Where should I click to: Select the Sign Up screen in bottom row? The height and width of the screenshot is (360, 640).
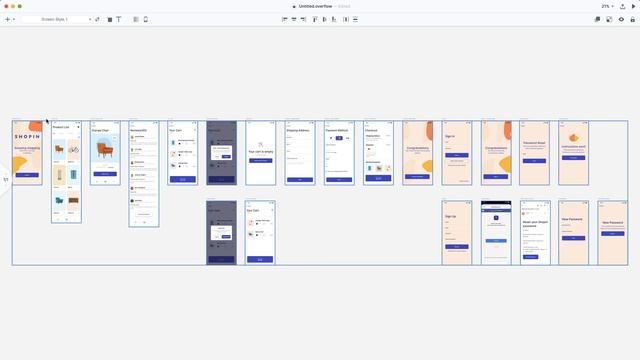(457, 233)
